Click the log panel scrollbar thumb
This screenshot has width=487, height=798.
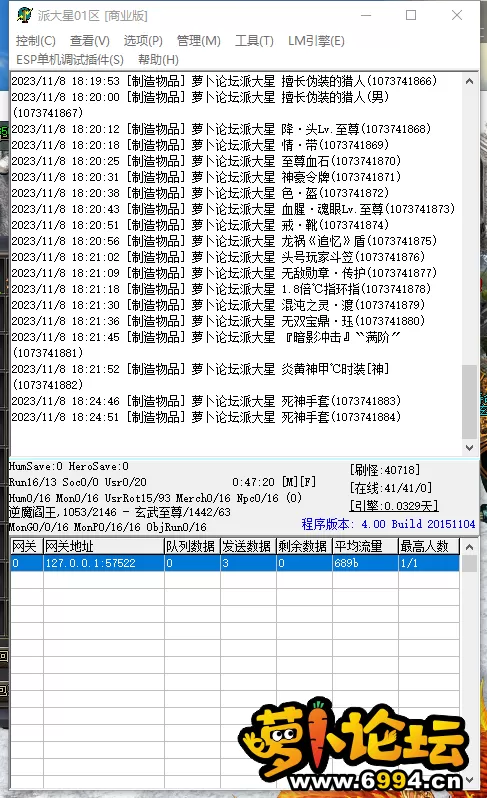469,402
